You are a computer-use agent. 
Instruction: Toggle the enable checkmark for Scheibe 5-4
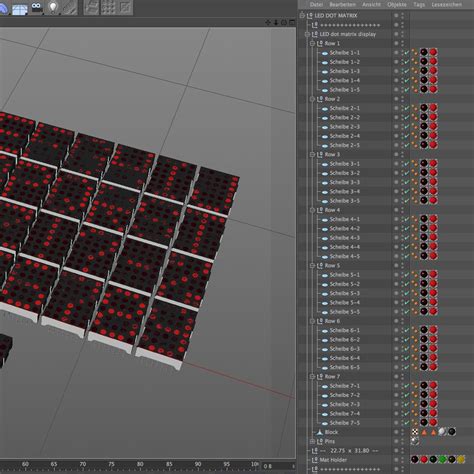406,303
